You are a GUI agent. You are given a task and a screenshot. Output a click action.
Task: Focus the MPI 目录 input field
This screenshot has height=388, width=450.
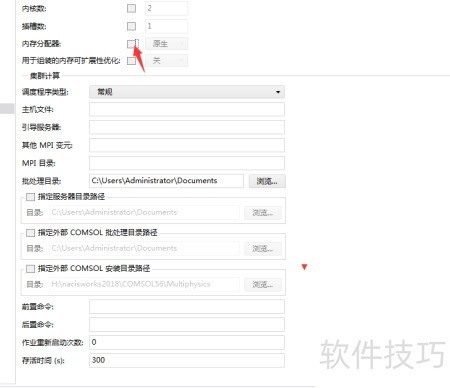187,163
